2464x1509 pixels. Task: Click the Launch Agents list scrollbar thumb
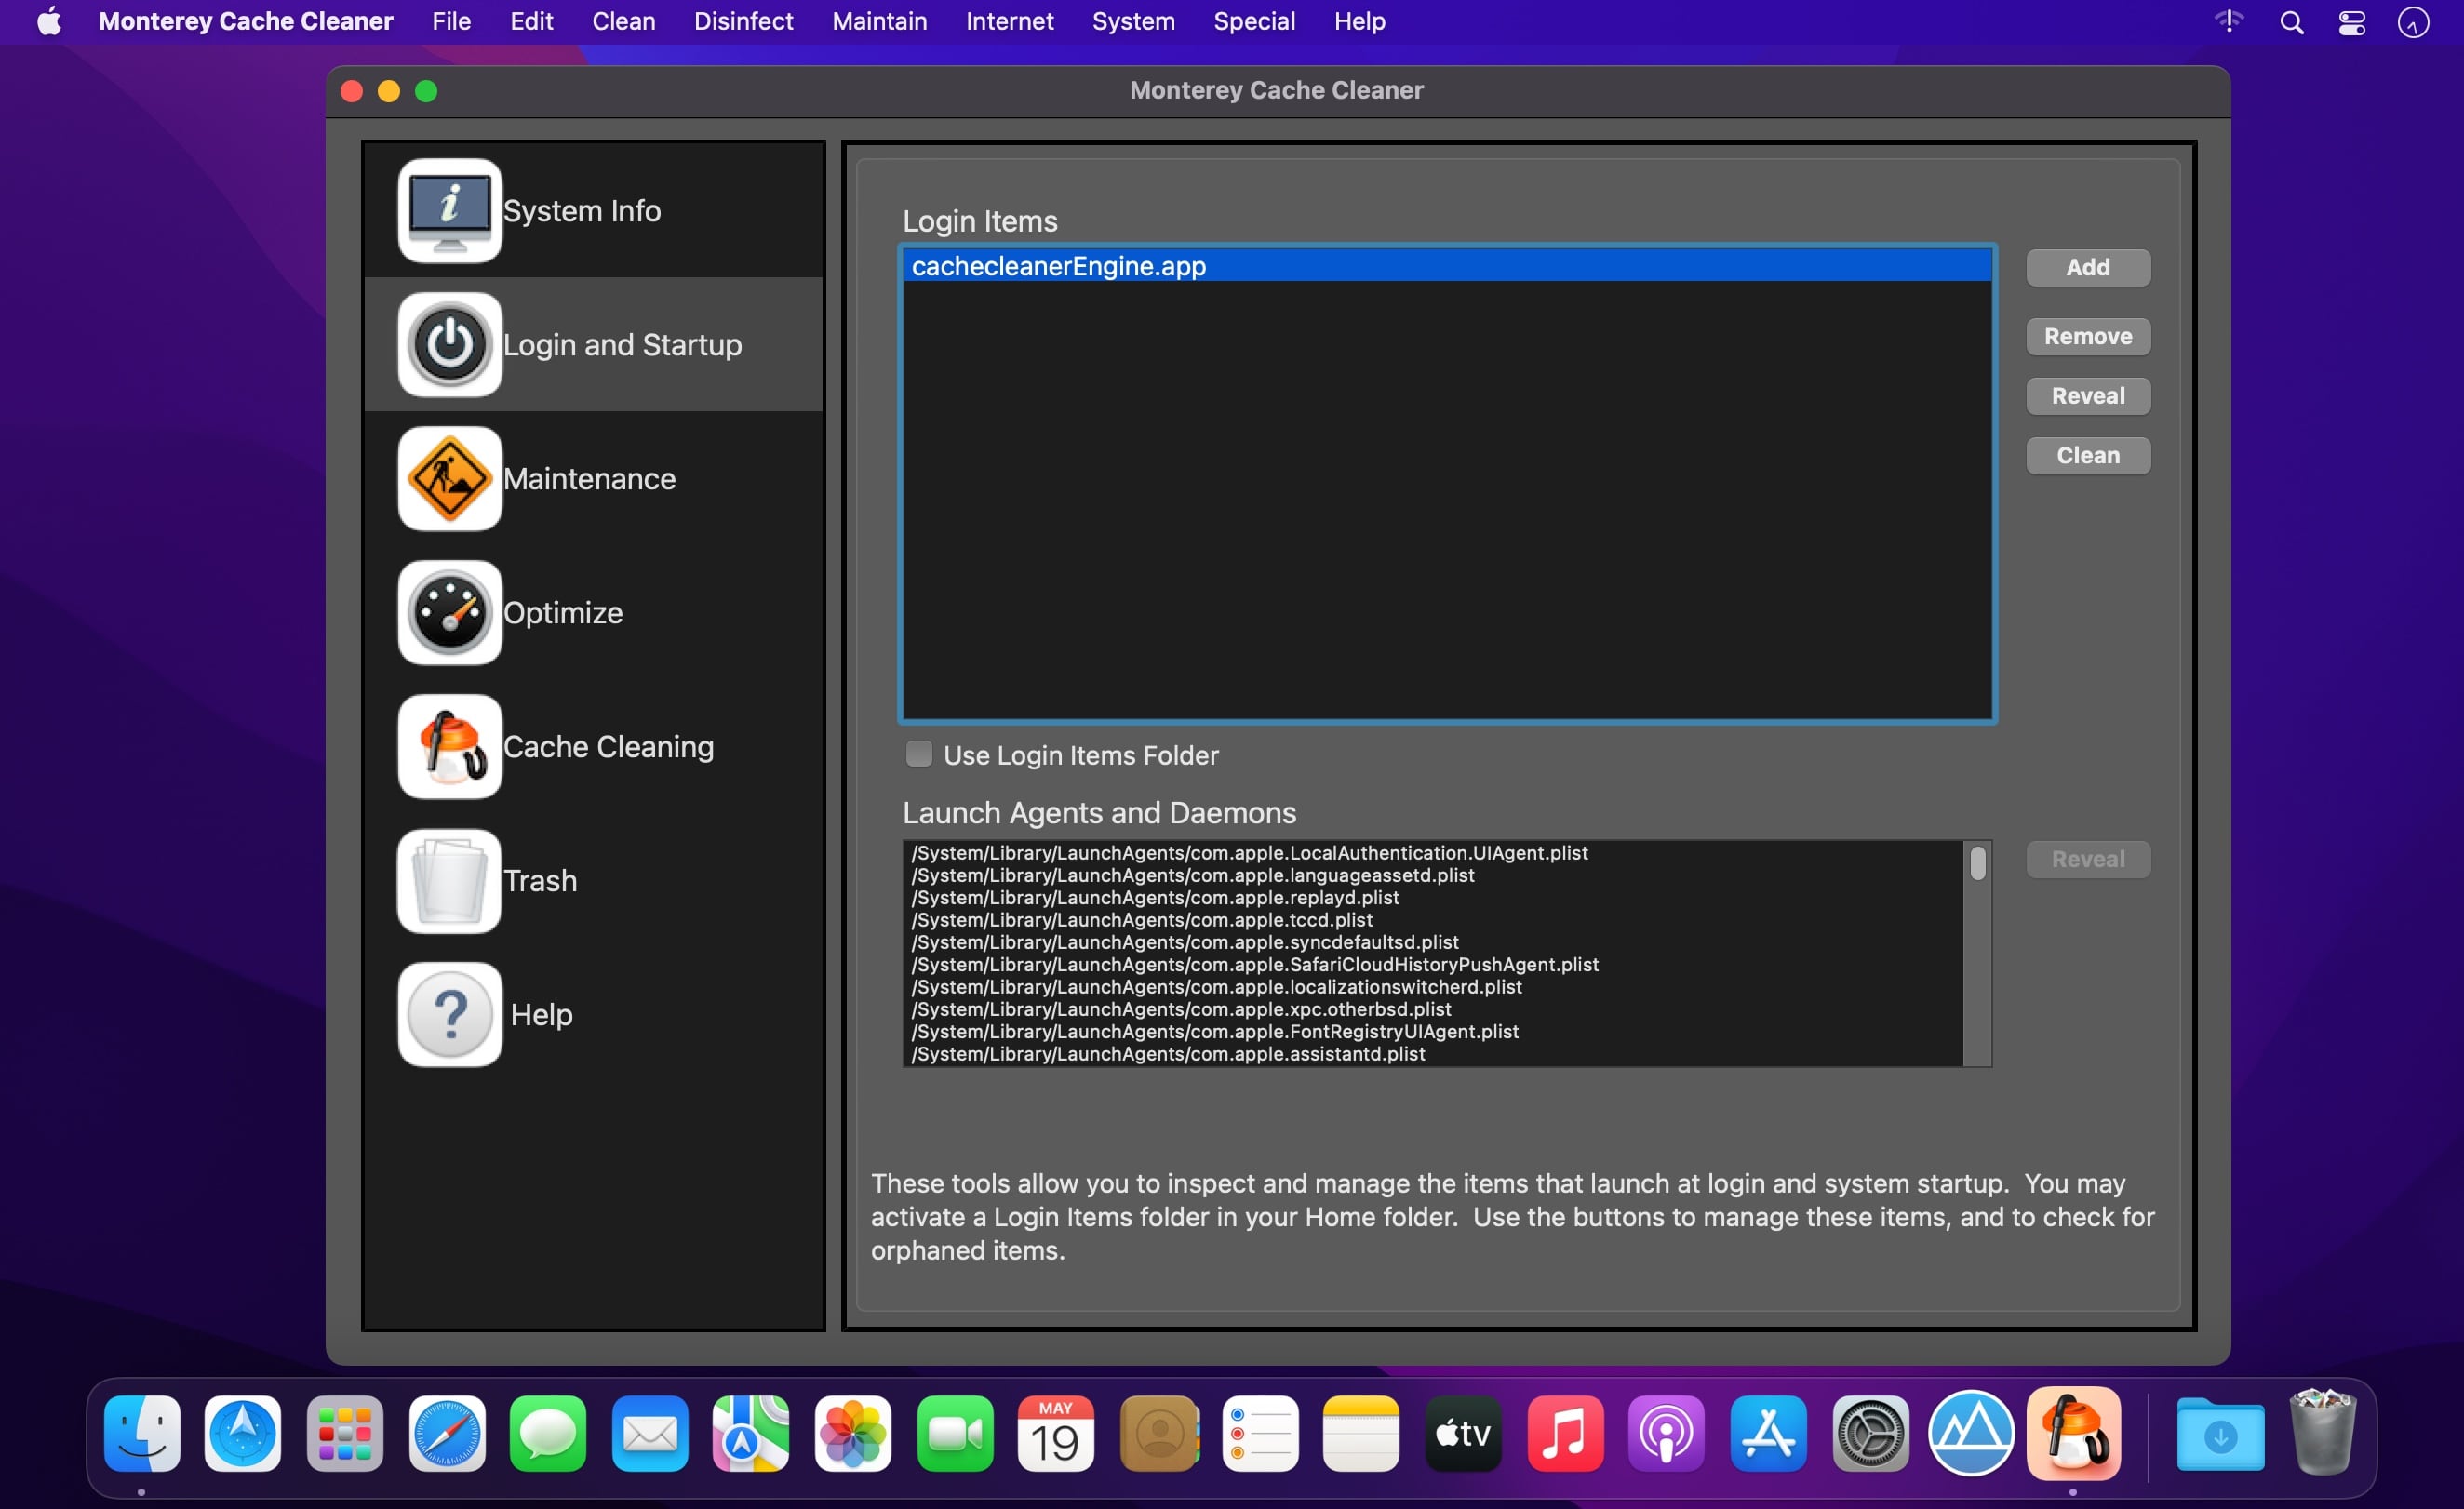[x=1977, y=863]
